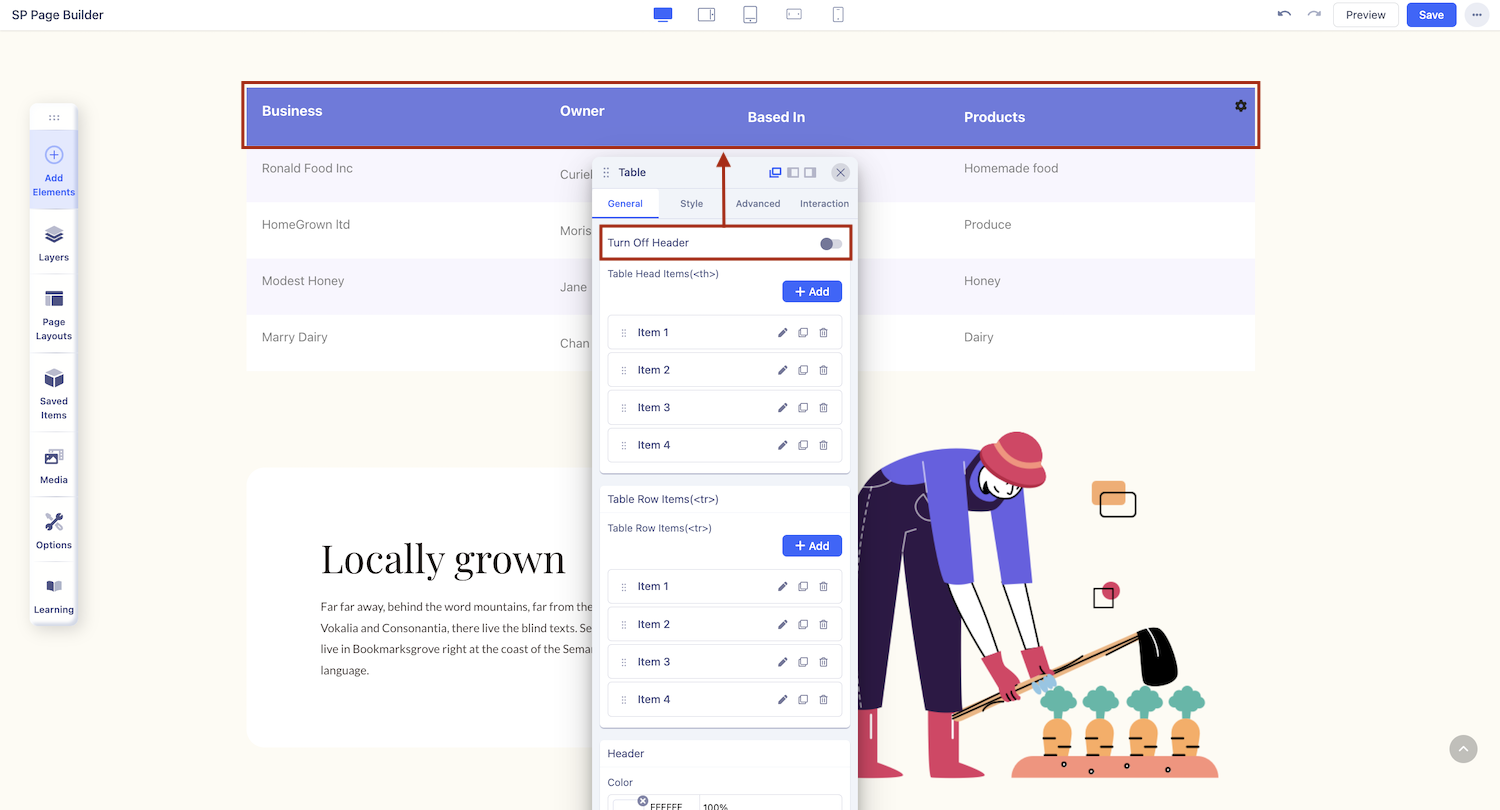Screen dimensions: 1500x810
Task: Close the Table settings panel
Action: (840, 172)
